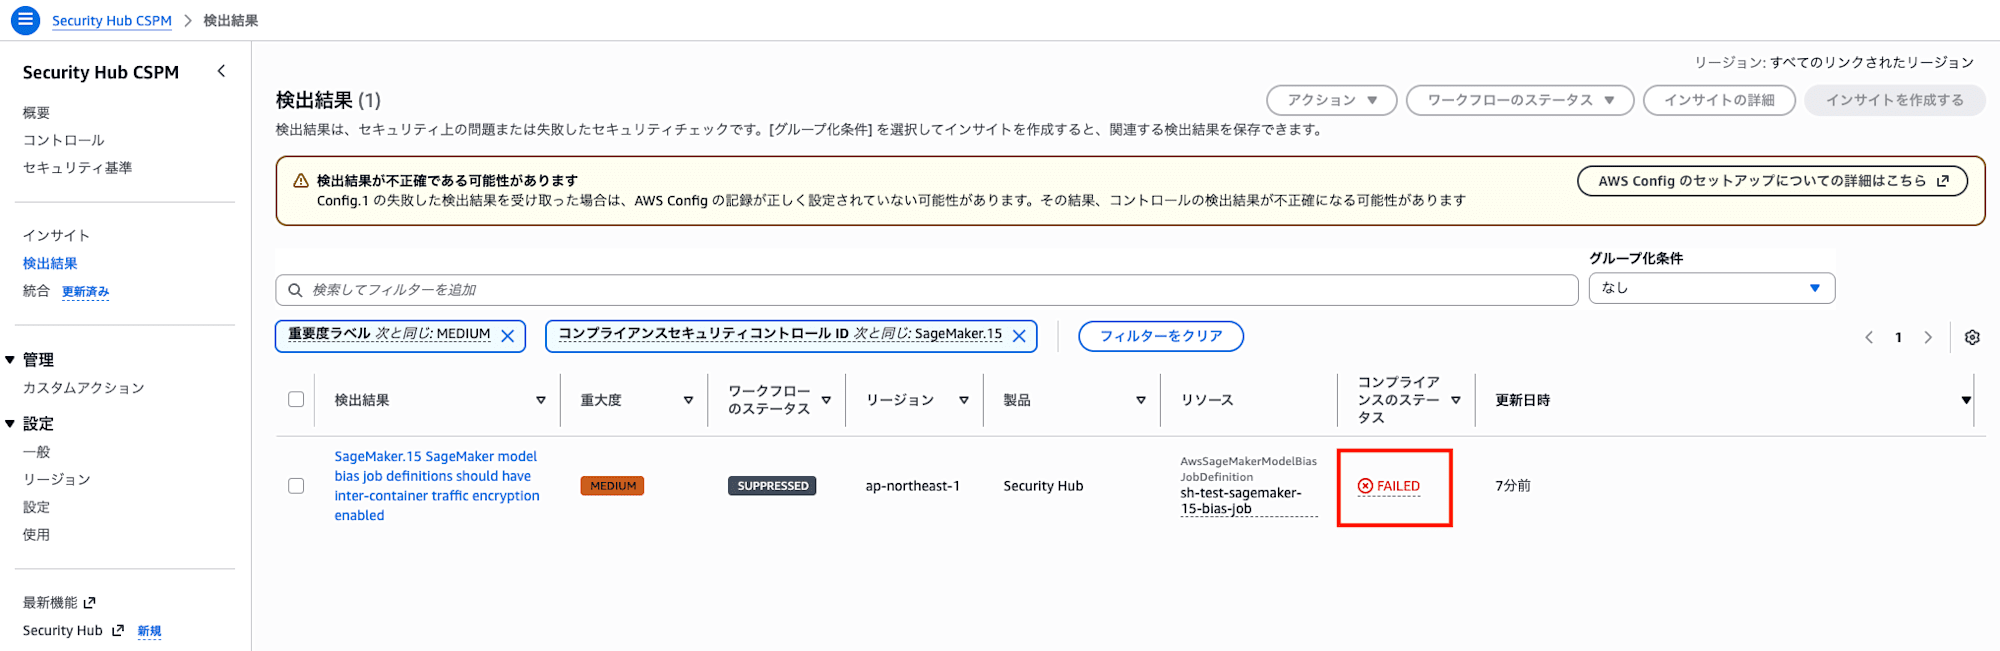Image resolution: width=2000 pixels, height=651 pixels.
Task: Click Security Hub CSPM breadcrumb link
Action: click(112, 20)
